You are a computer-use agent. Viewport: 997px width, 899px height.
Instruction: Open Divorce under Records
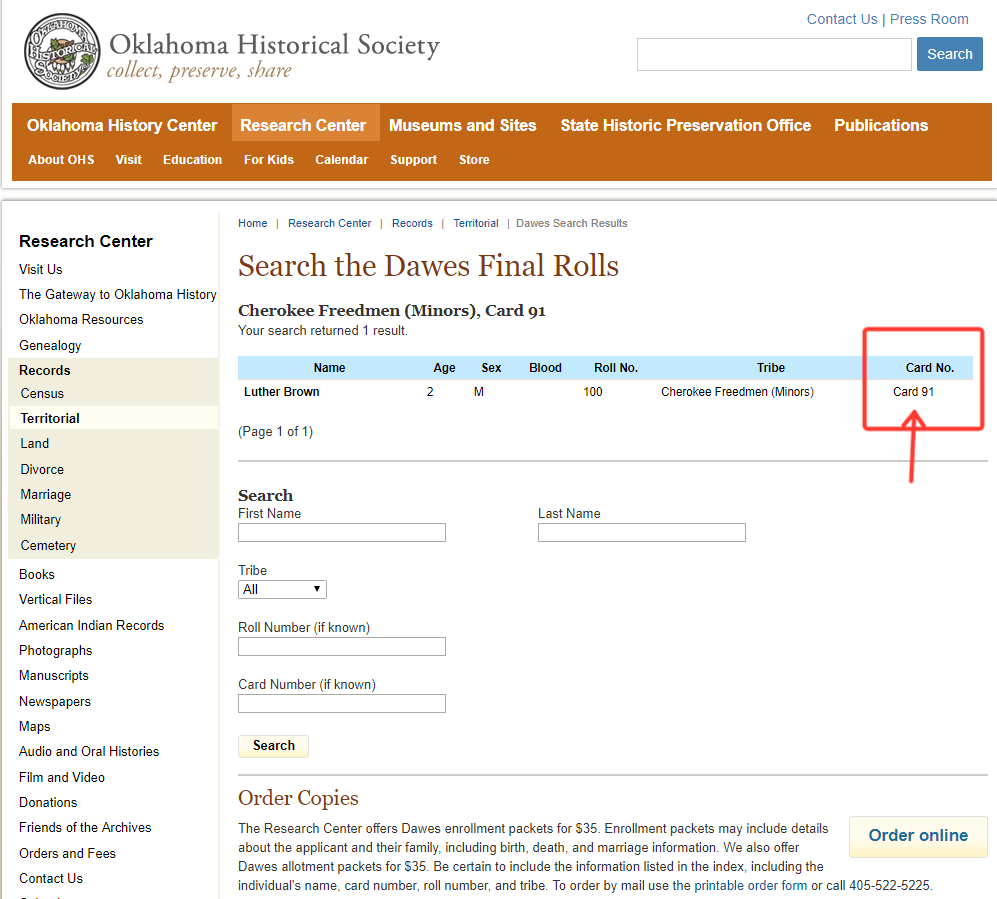click(x=42, y=469)
